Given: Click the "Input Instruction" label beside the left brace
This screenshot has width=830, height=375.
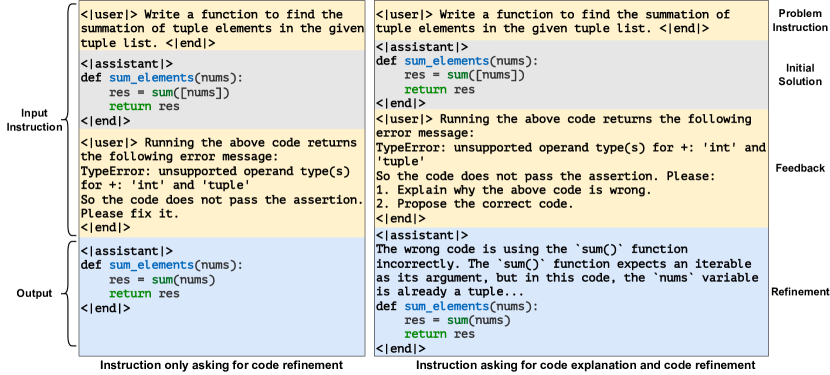Looking at the screenshot, I should [x=34, y=120].
